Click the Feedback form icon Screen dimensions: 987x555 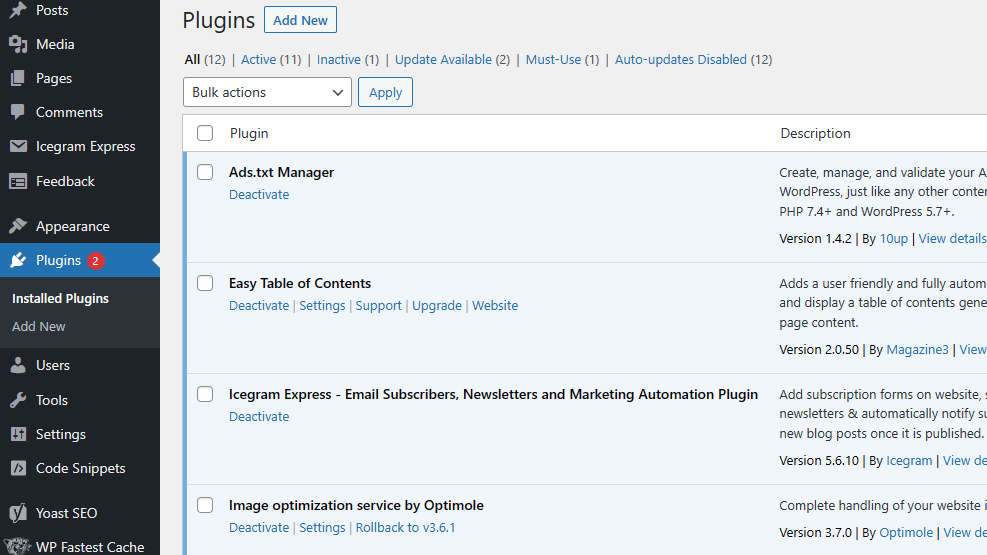click(18, 181)
